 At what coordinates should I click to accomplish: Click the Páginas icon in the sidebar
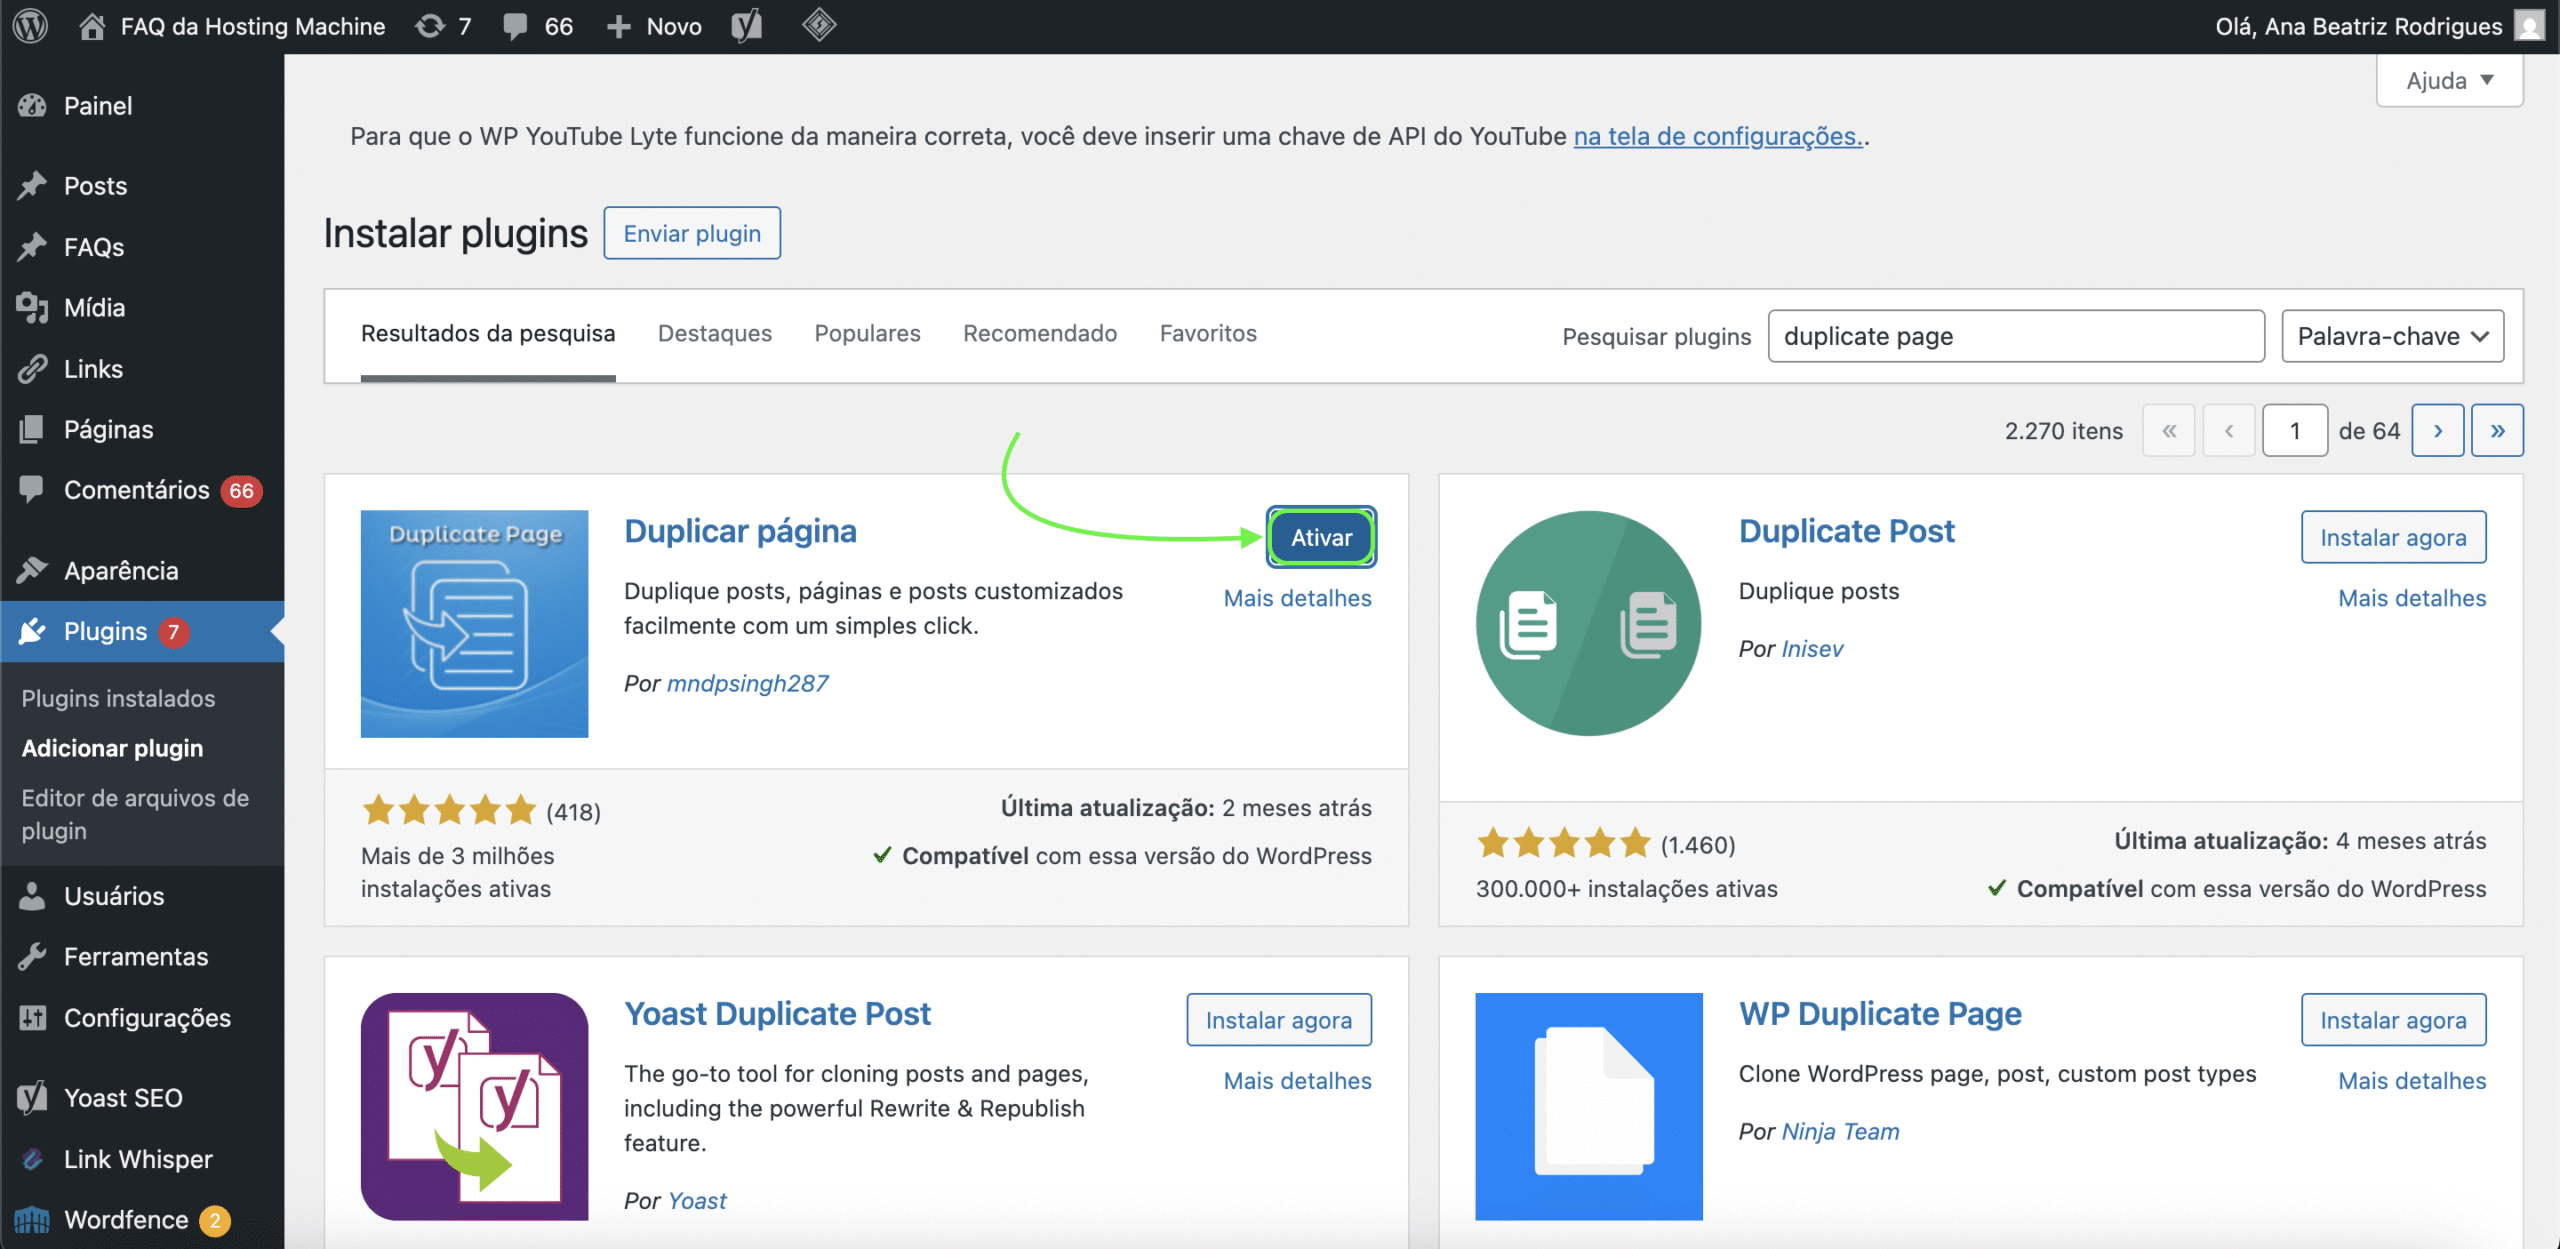32,430
